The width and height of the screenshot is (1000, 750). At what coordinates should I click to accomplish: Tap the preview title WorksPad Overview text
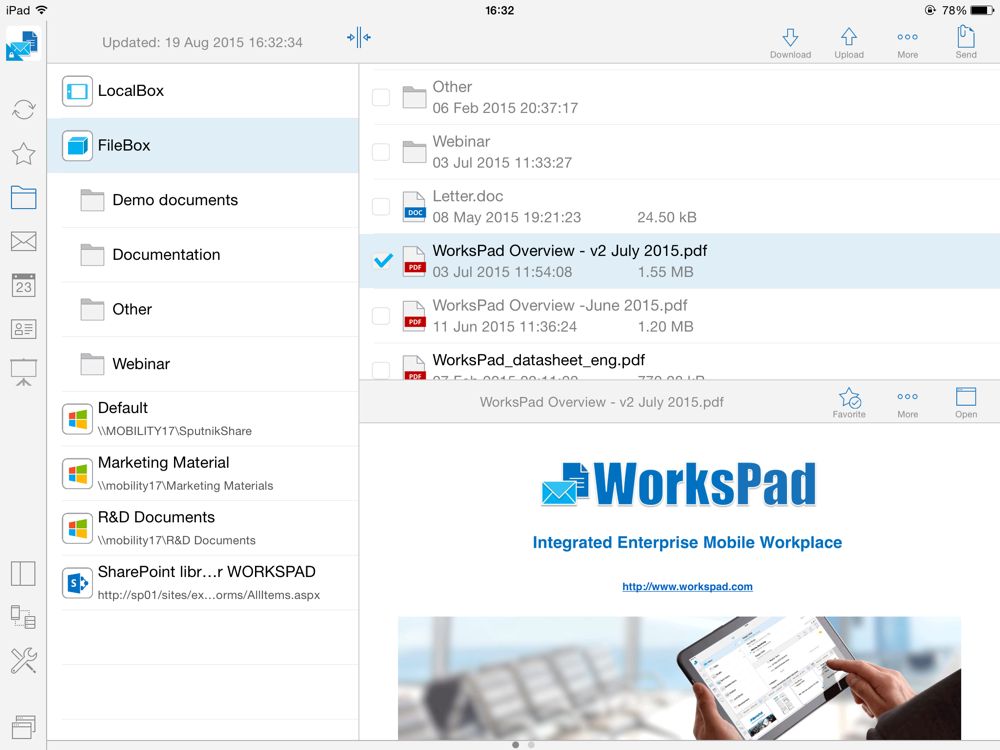[601, 402]
